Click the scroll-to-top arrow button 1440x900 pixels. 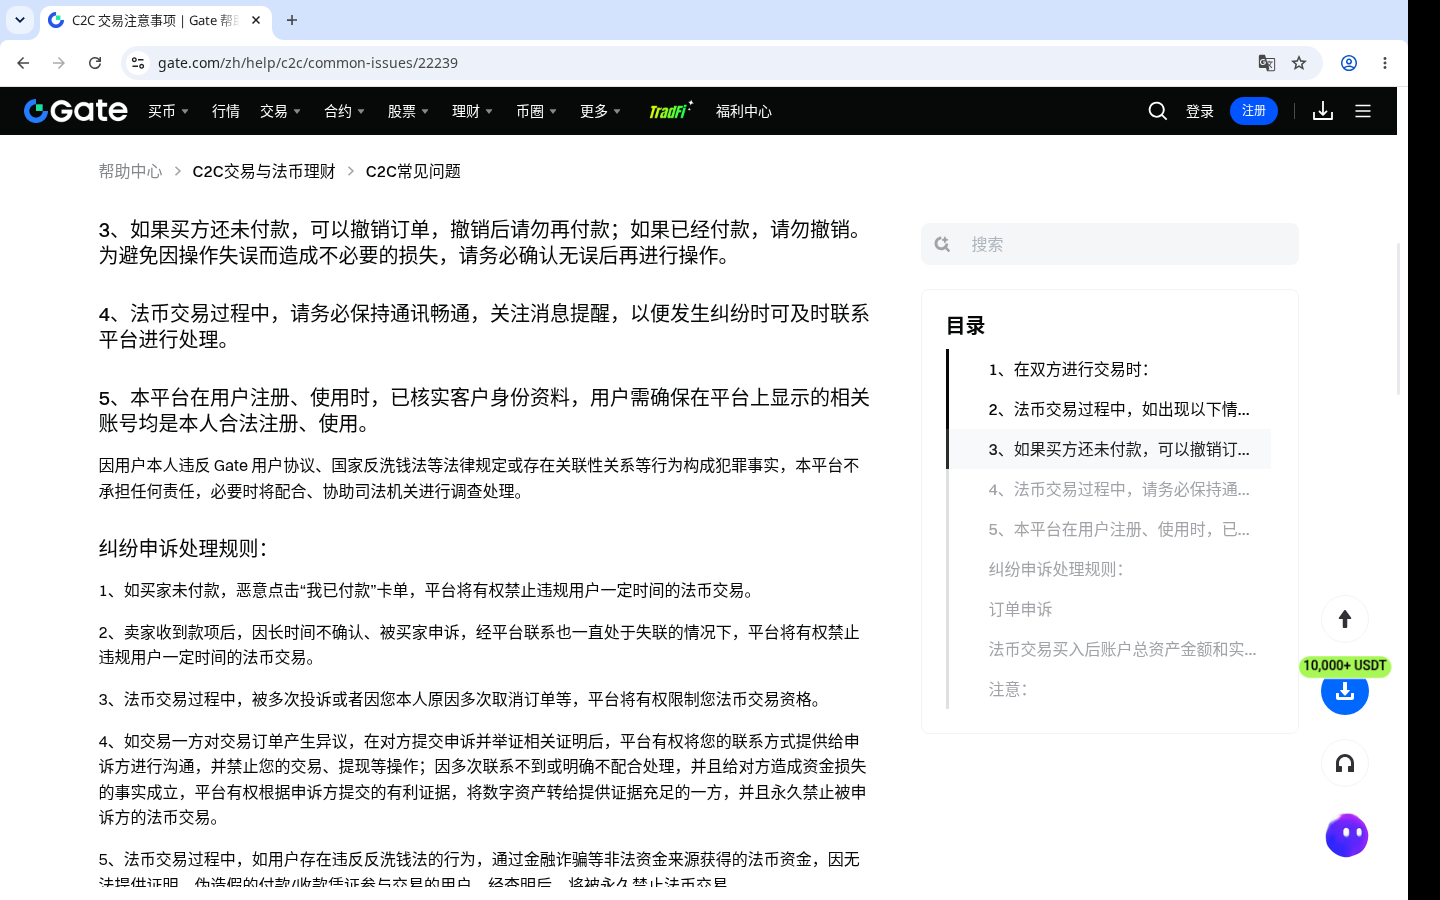tap(1345, 619)
